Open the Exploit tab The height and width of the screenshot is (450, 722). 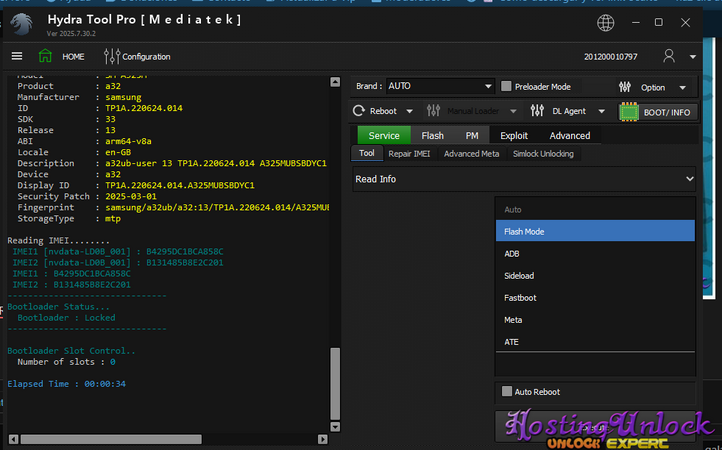(513, 135)
